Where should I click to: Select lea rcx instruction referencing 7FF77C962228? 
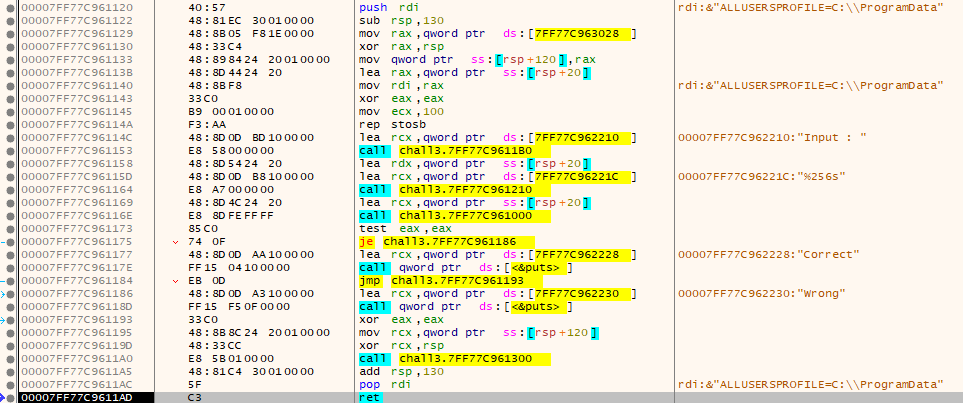pos(497,255)
